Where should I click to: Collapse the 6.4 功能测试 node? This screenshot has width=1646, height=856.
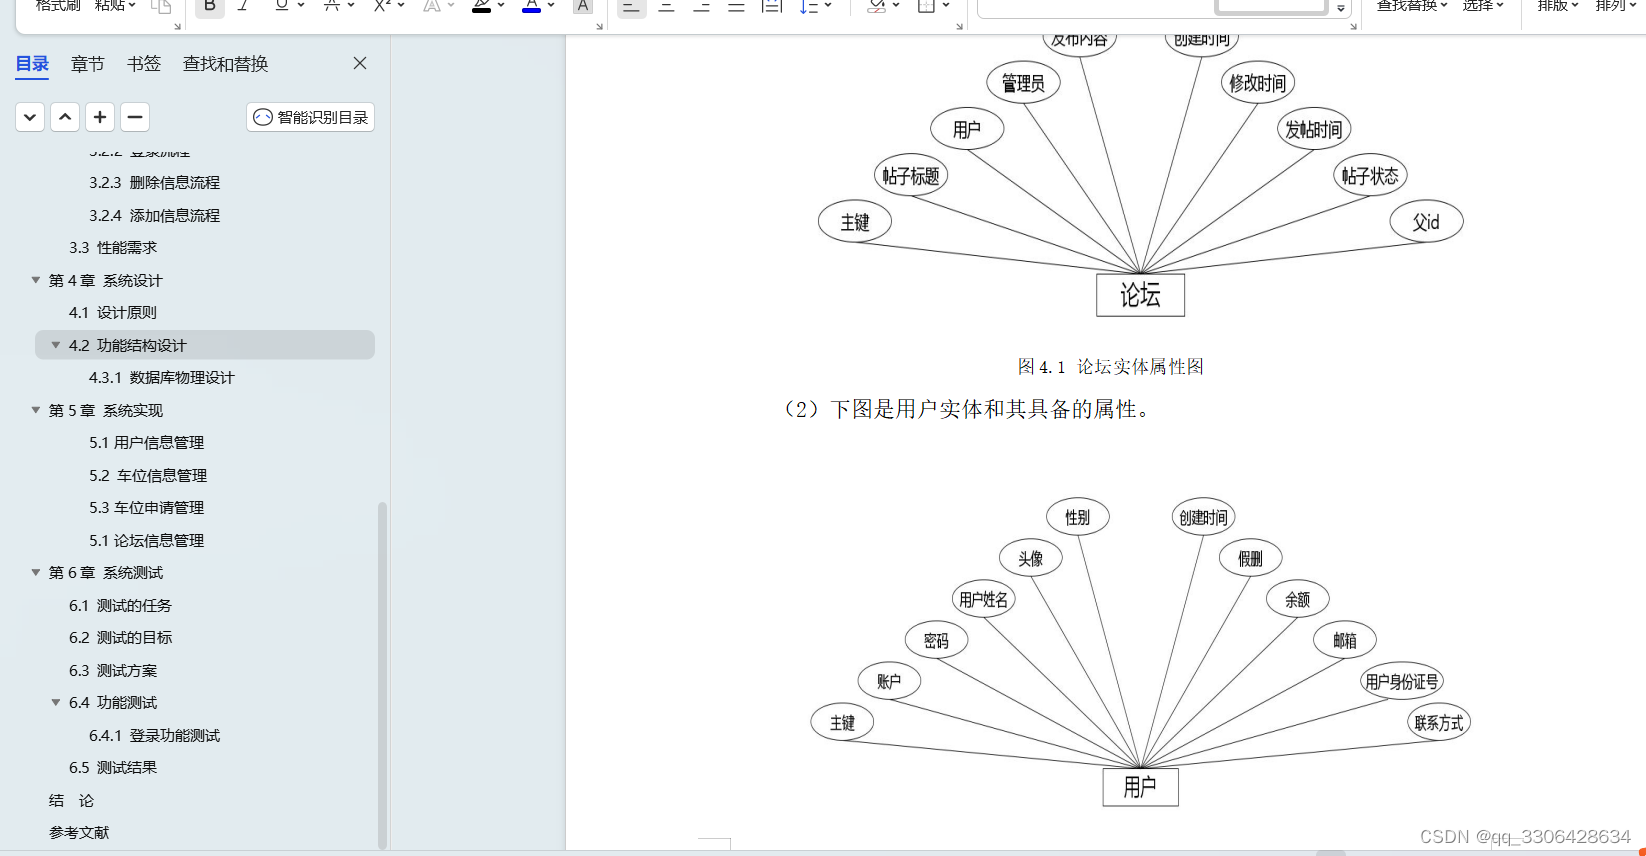(x=56, y=702)
